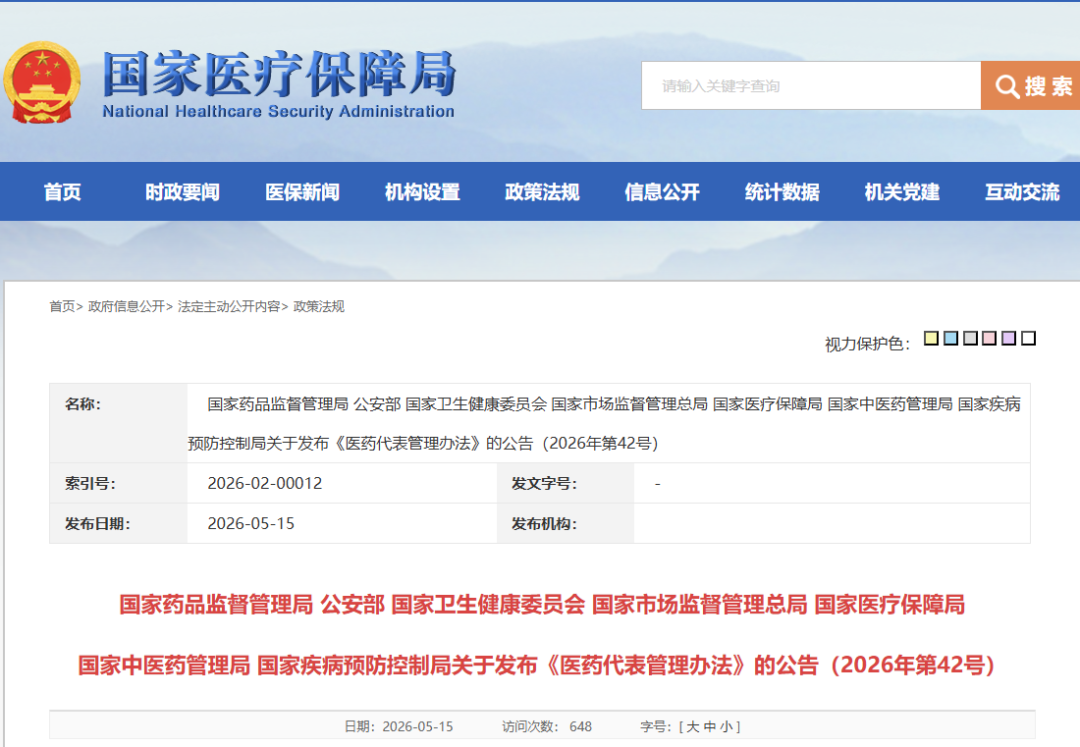The height and width of the screenshot is (747, 1080).
Task: Select the white eye-protection color swatch
Action: tap(1028, 338)
